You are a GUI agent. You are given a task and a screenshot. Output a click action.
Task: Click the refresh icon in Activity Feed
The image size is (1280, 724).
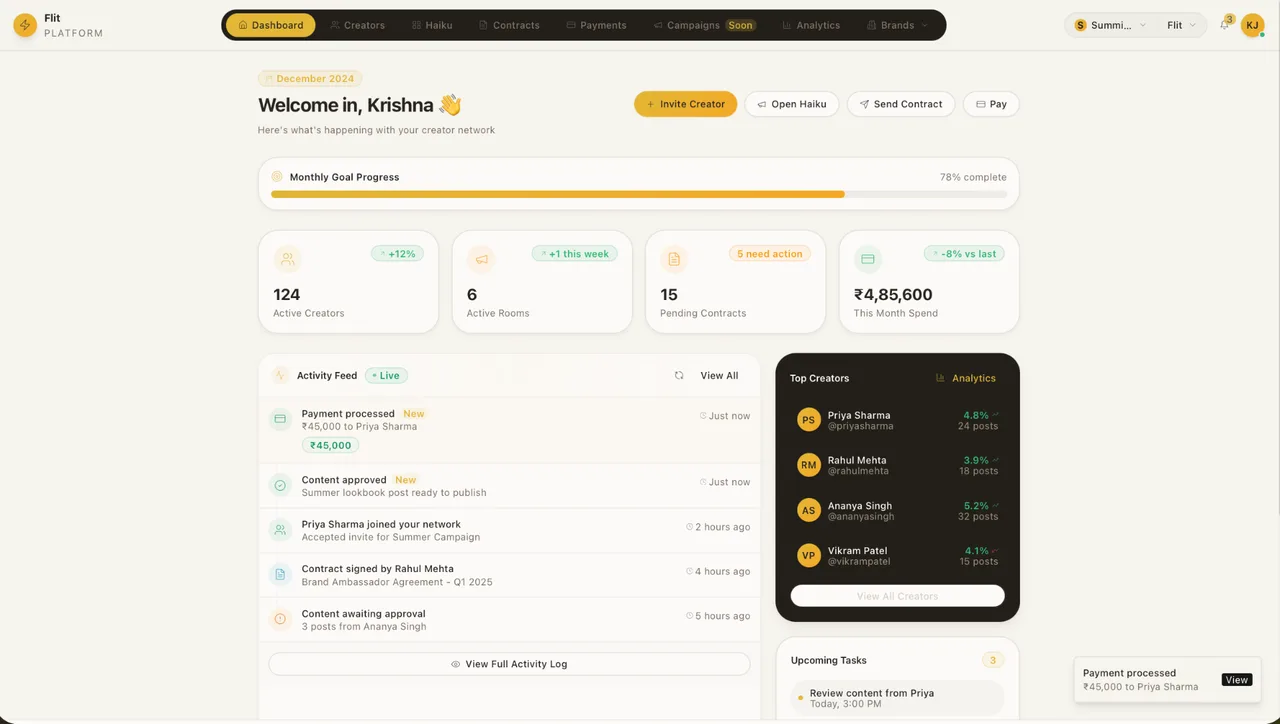click(679, 375)
